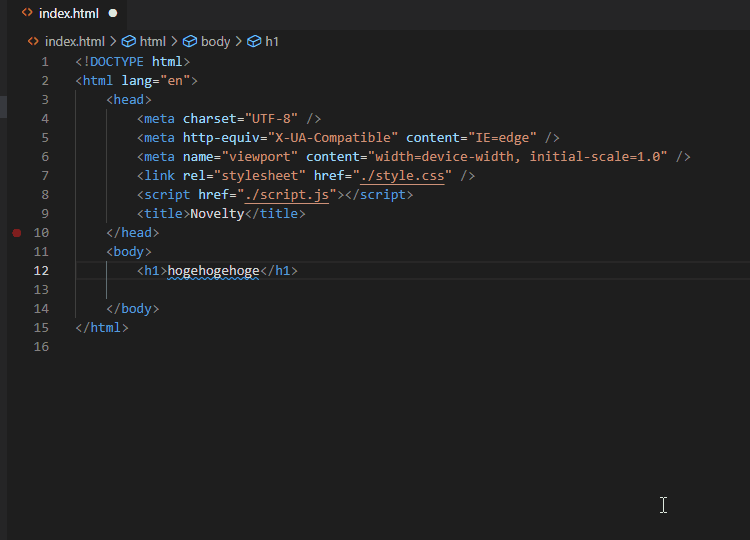This screenshot has width=750, height=540.
Task: Place cursor in the Novelty title text
Action: [x=217, y=214]
